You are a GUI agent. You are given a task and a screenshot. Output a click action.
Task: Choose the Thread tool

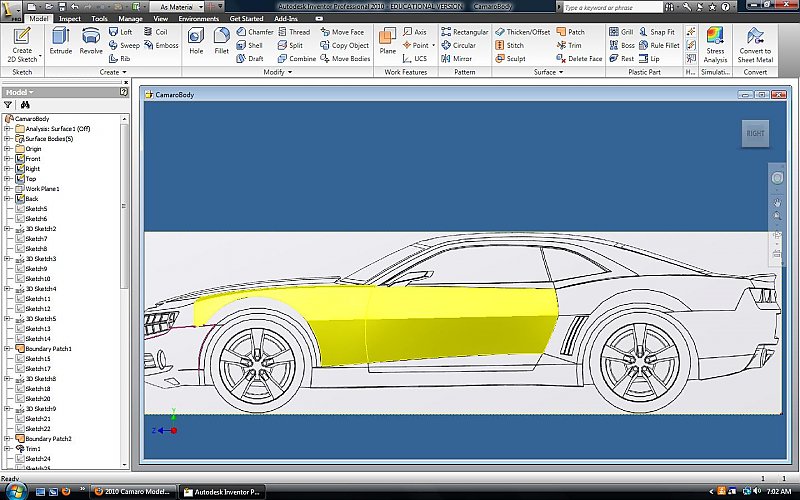tap(294, 32)
